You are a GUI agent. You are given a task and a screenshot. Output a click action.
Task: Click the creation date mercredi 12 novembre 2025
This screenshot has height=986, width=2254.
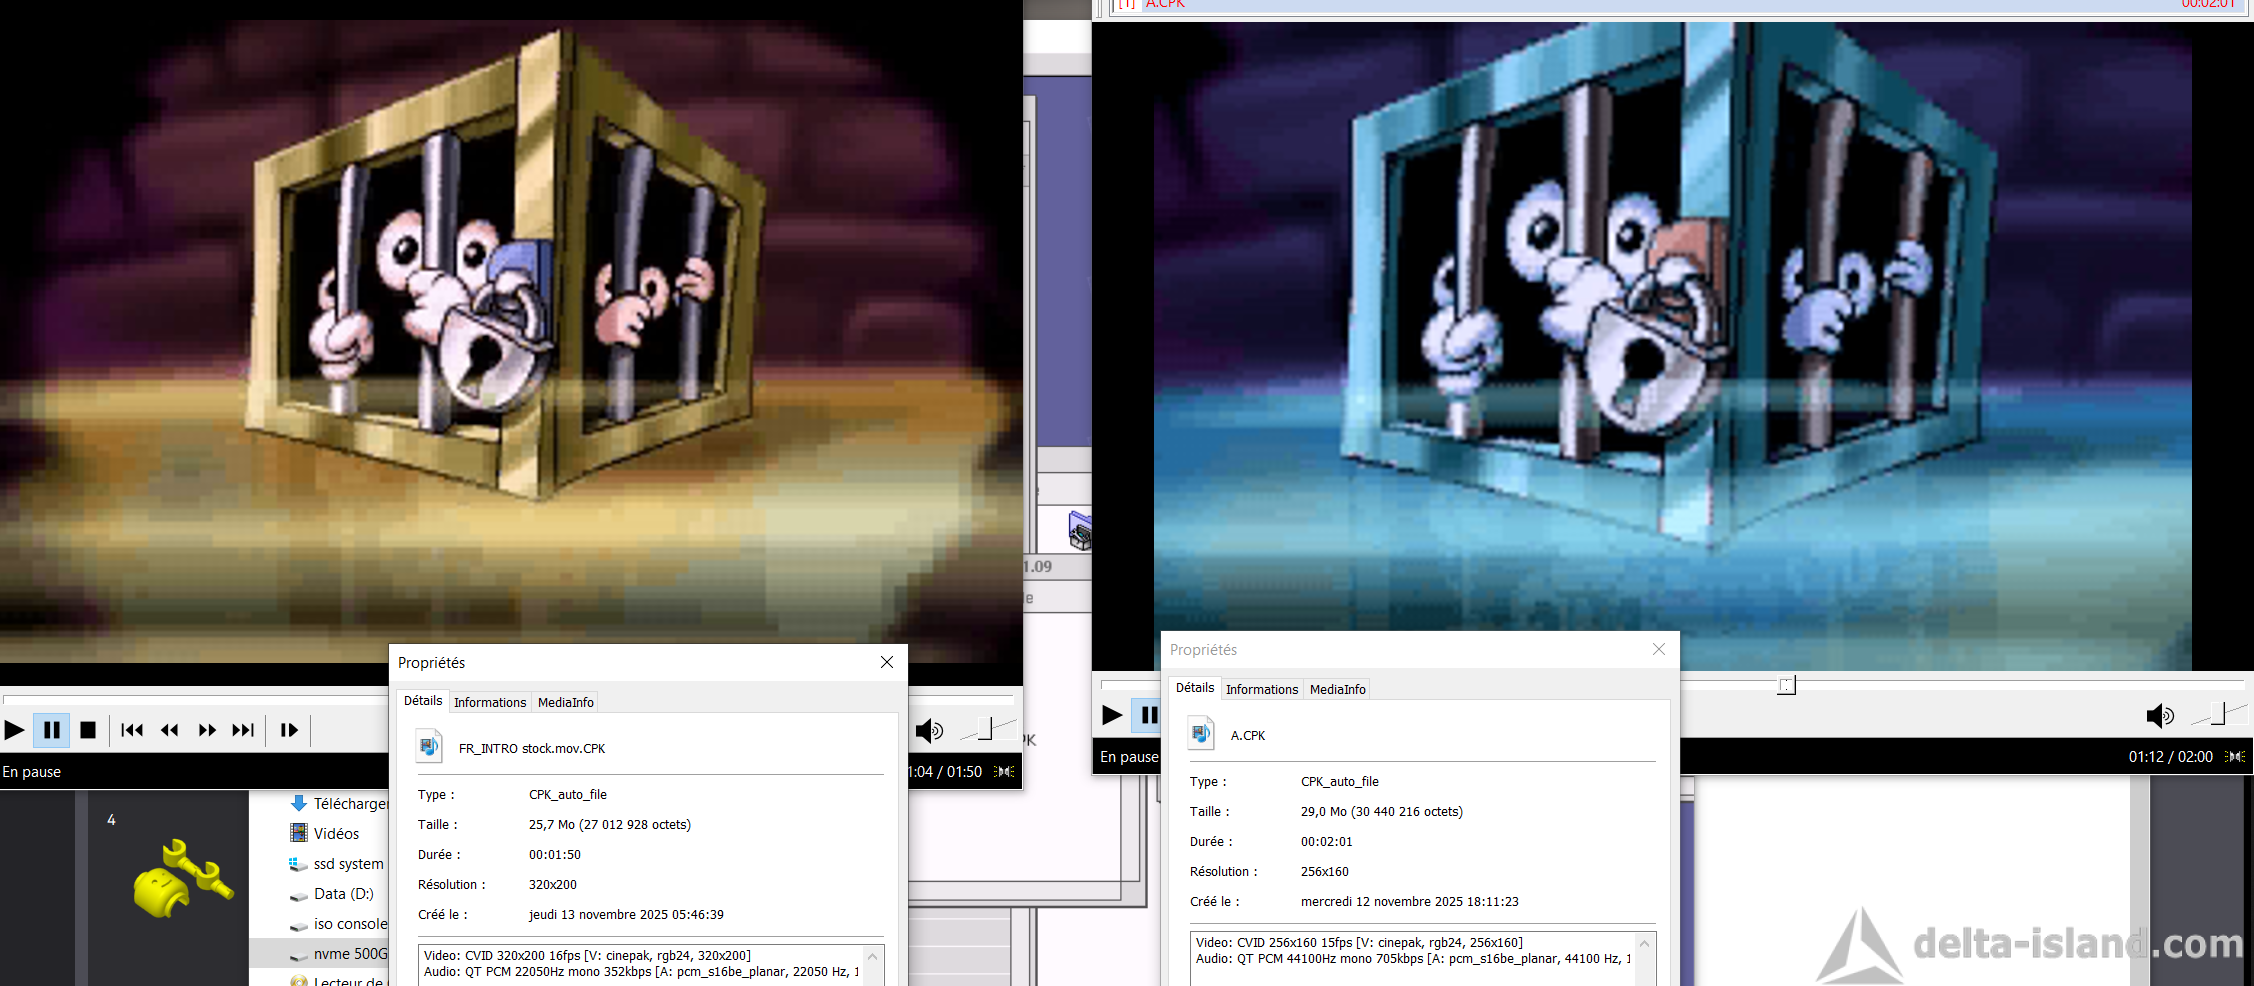click(x=1410, y=902)
